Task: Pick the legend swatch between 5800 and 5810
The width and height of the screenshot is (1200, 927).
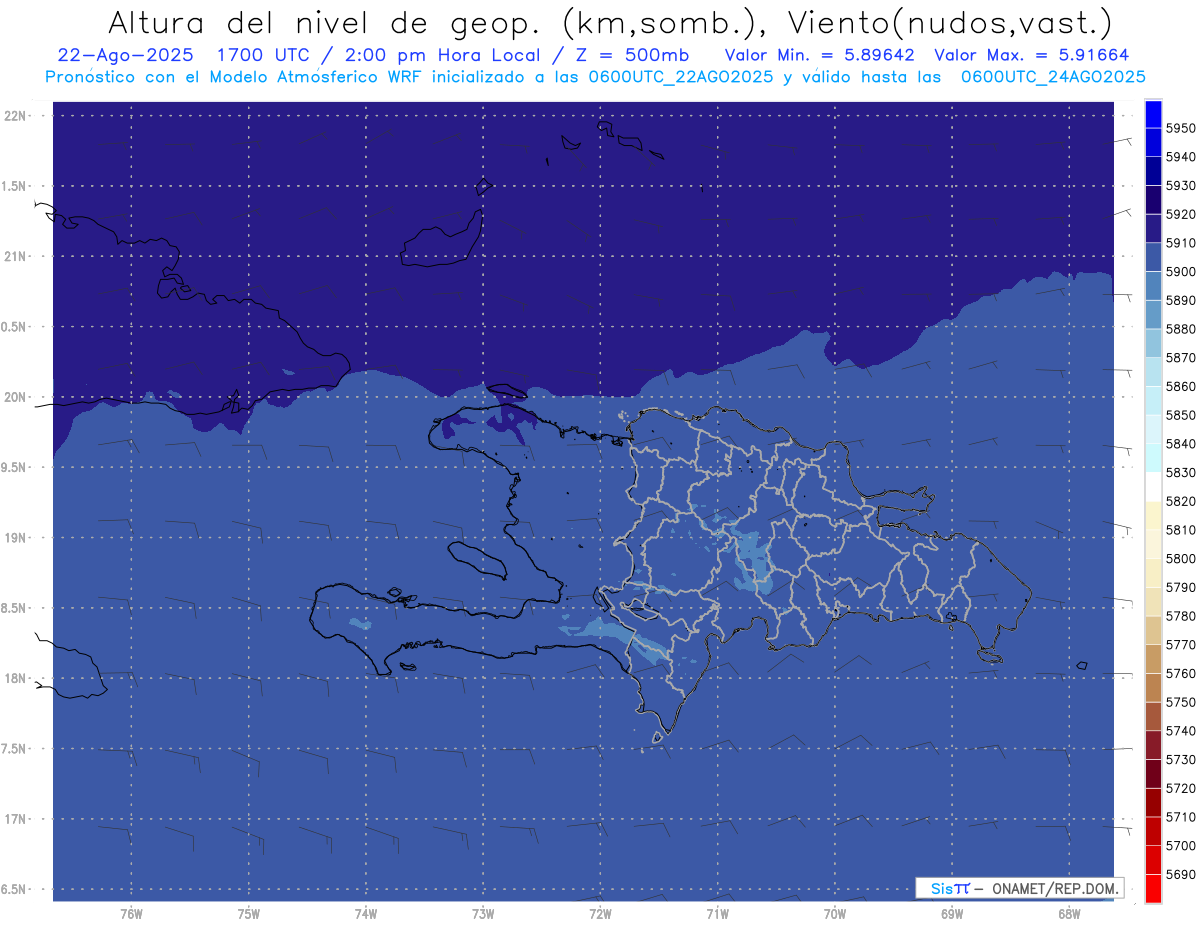Action: 1153,544
